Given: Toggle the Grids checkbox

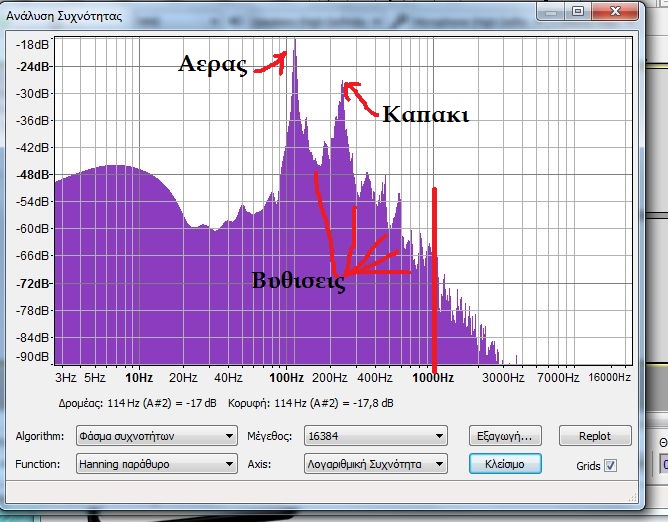Looking at the screenshot, I should click(611, 466).
